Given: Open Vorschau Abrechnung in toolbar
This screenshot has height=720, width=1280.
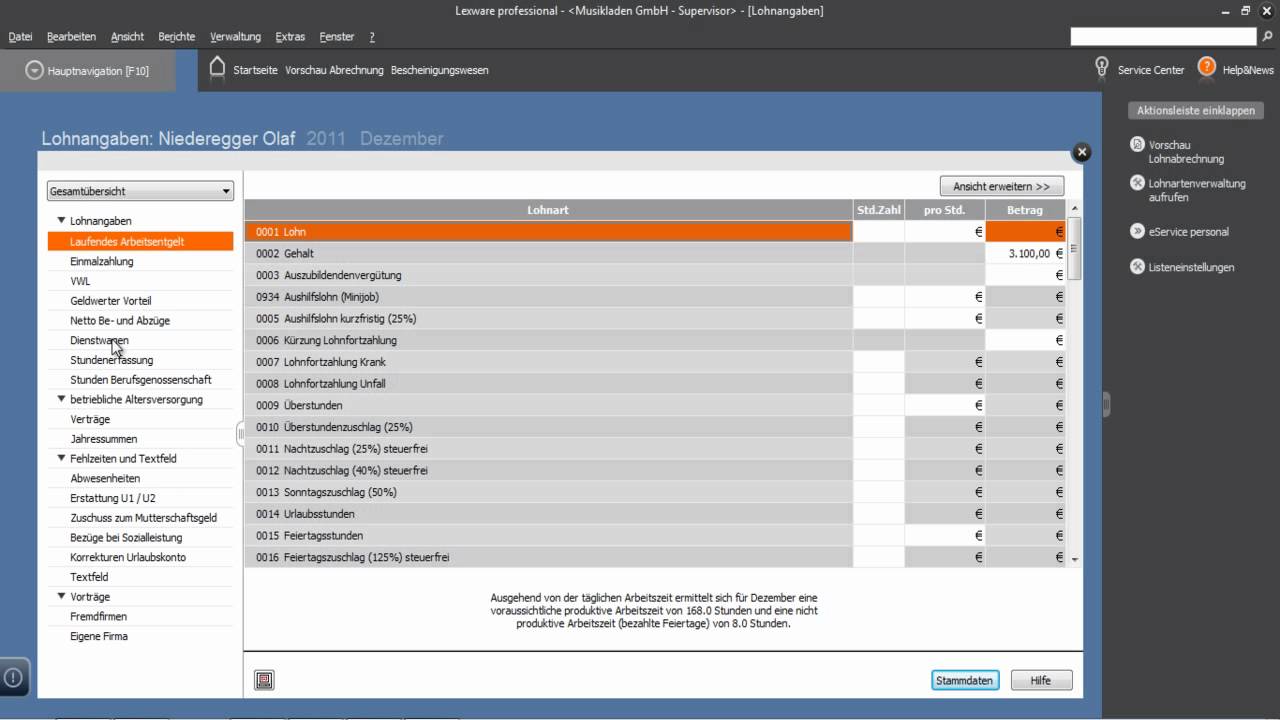Looking at the screenshot, I should pos(334,70).
